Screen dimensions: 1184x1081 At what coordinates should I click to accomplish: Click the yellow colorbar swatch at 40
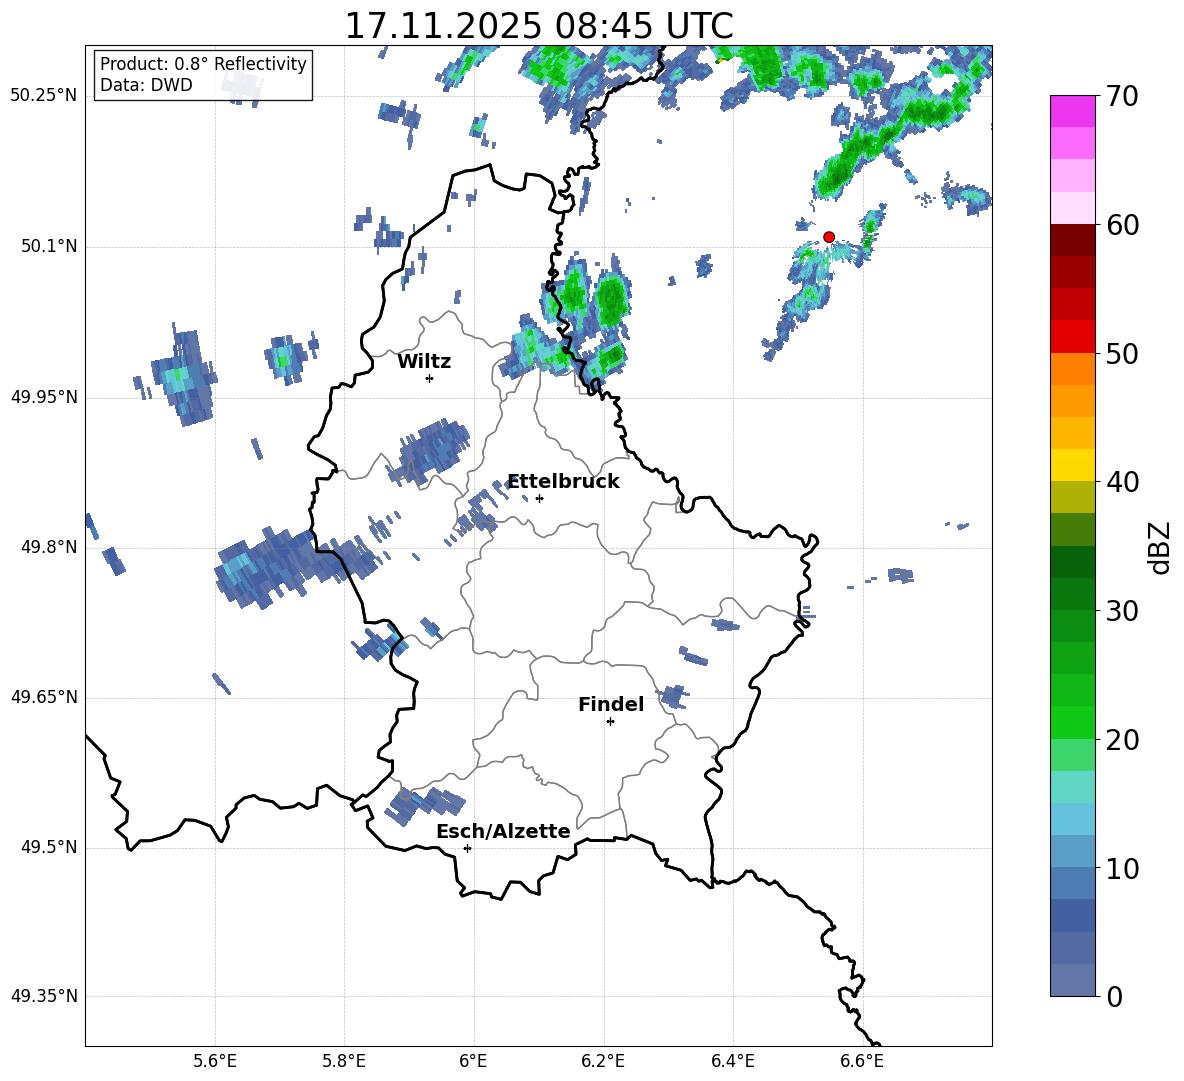tap(1073, 465)
